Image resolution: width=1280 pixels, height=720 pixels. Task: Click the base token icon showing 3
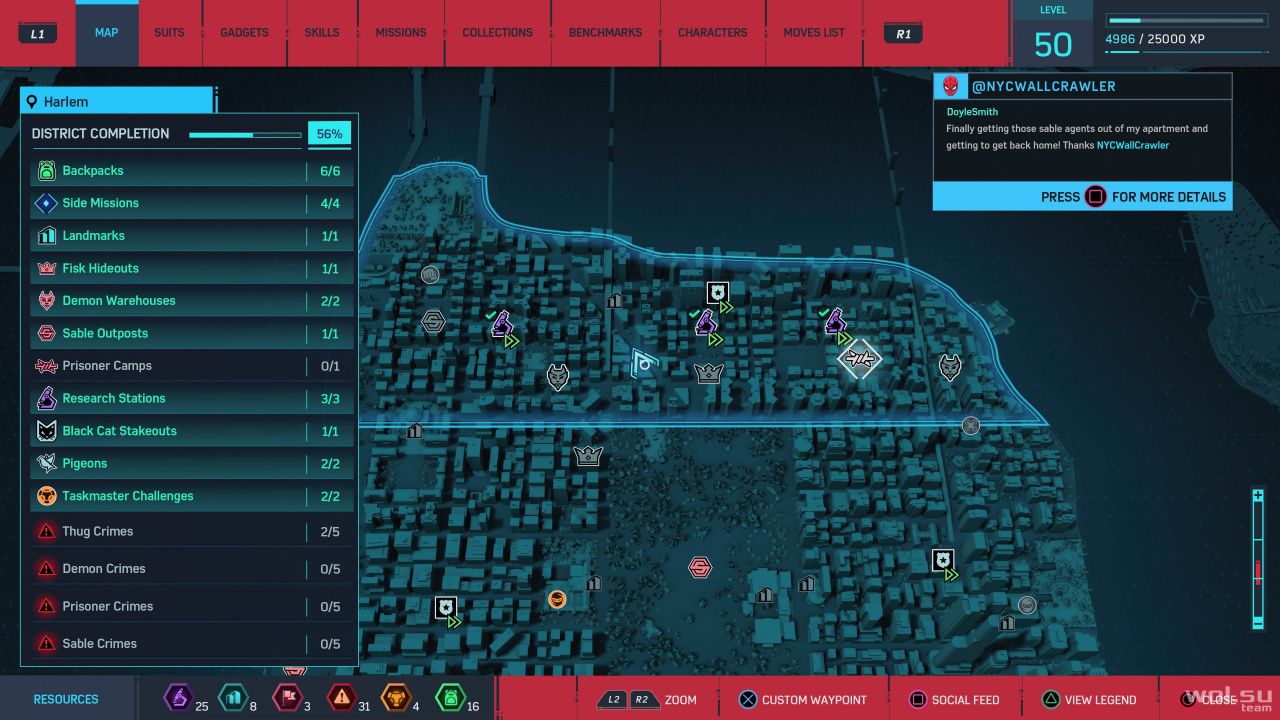click(x=286, y=697)
